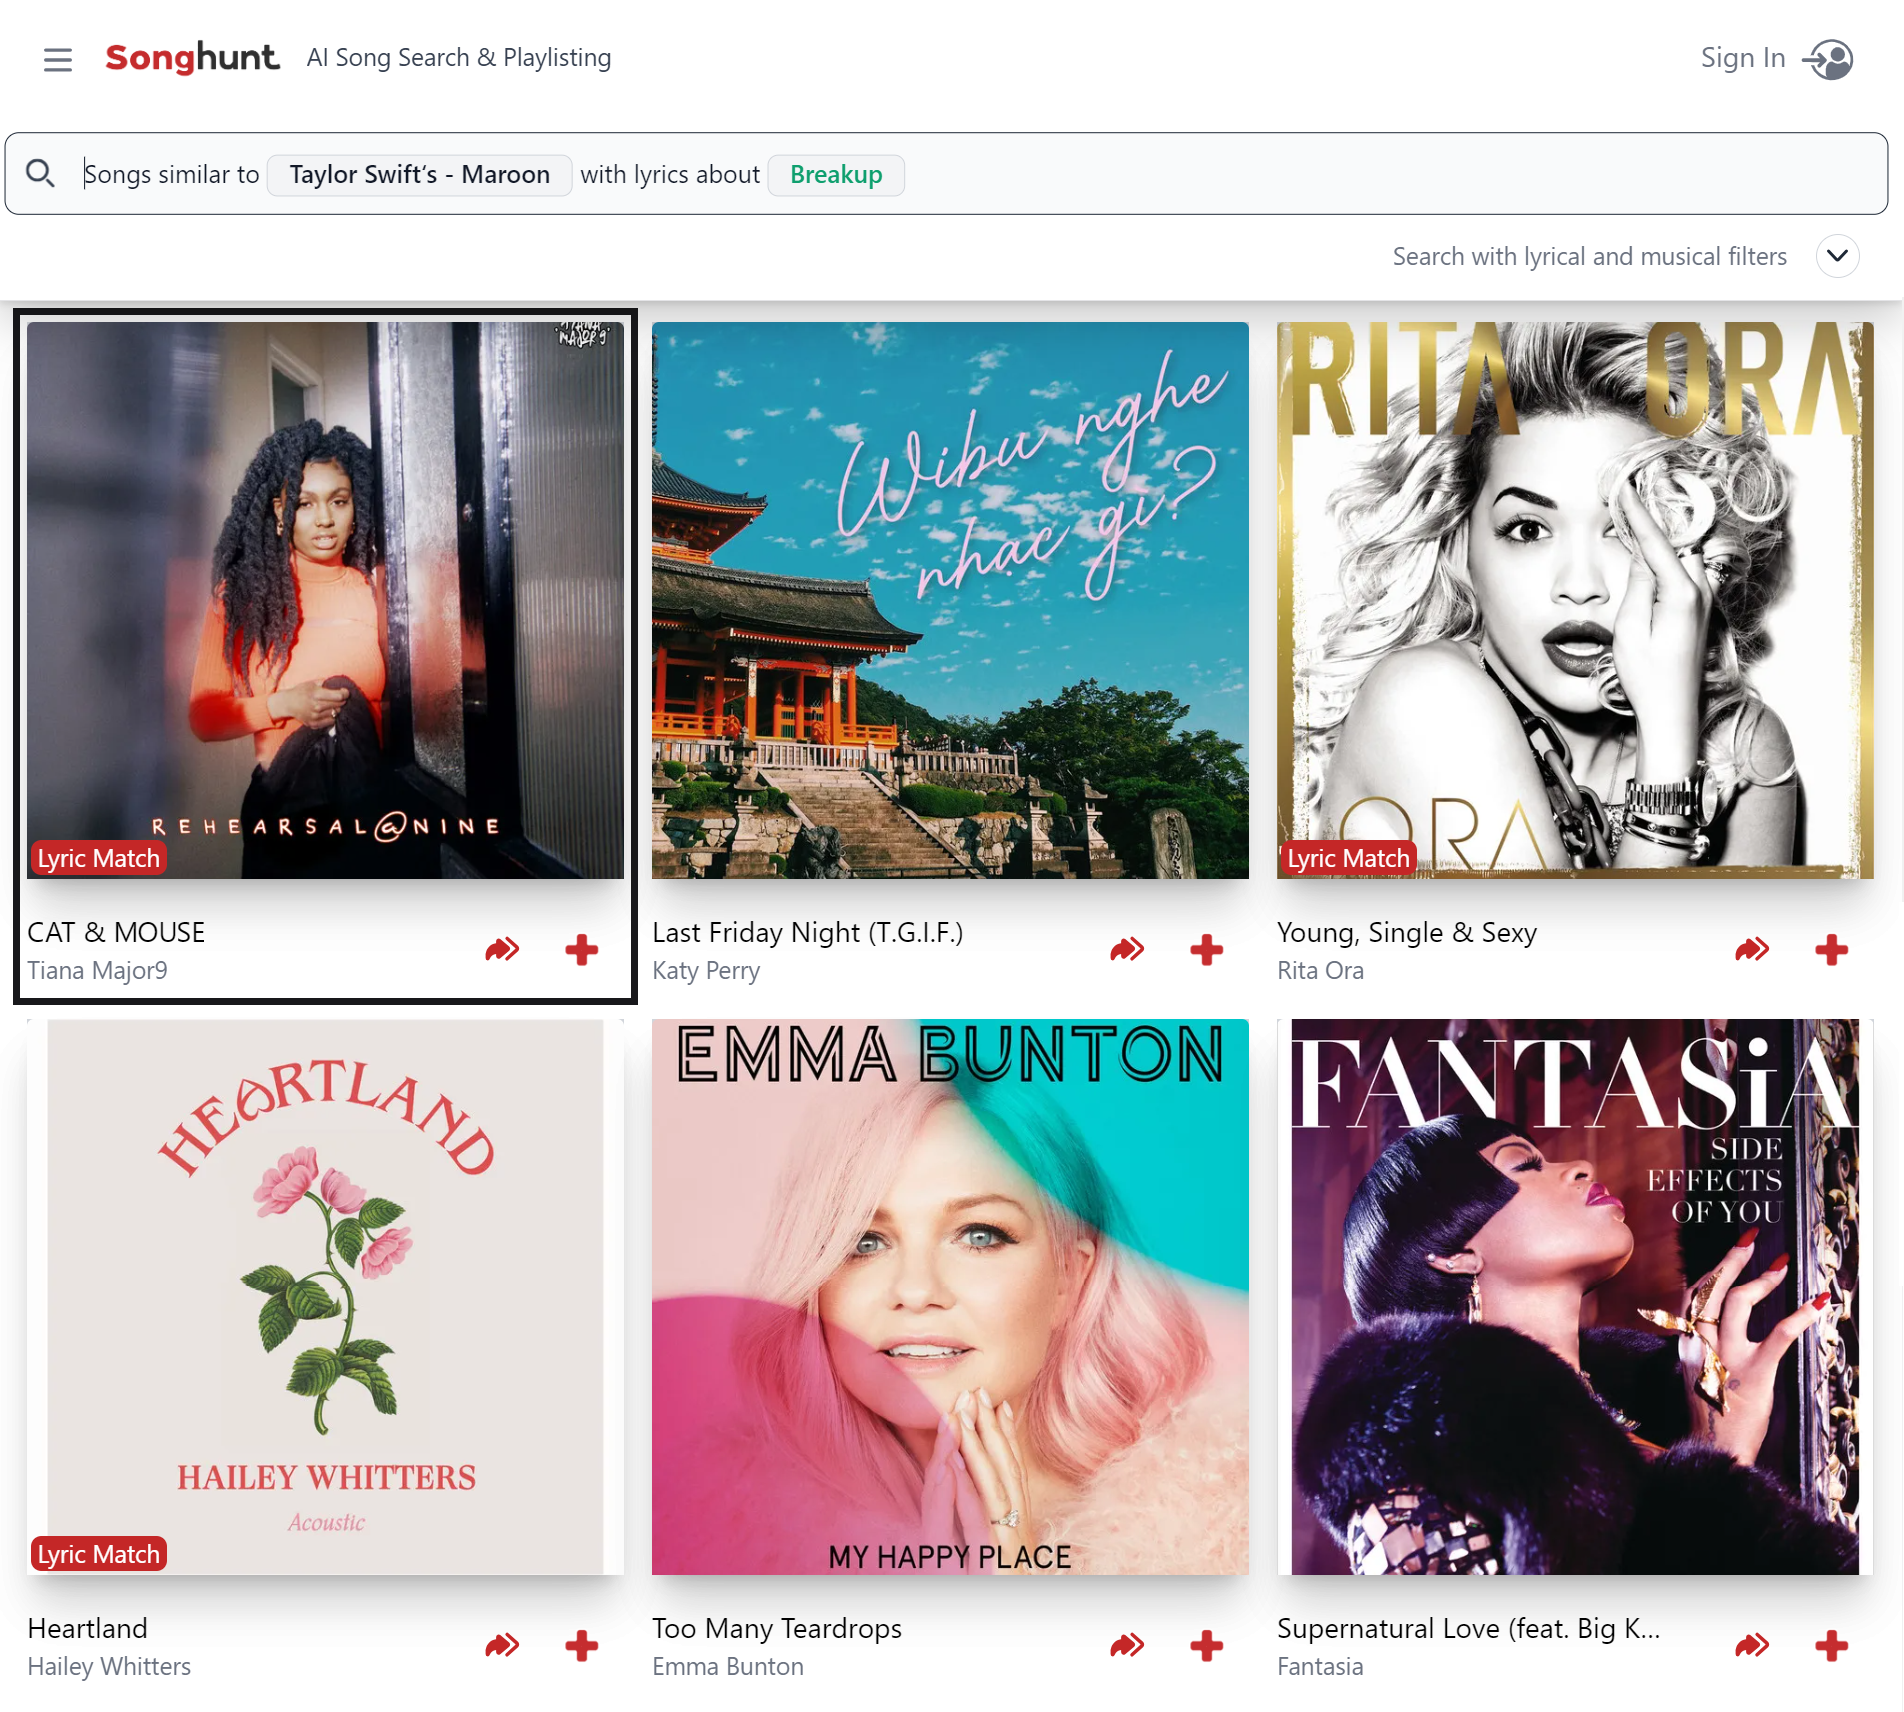Add Last Friday Night to playlist
The height and width of the screenshot is (1712, 1904).
point(1206,949)
